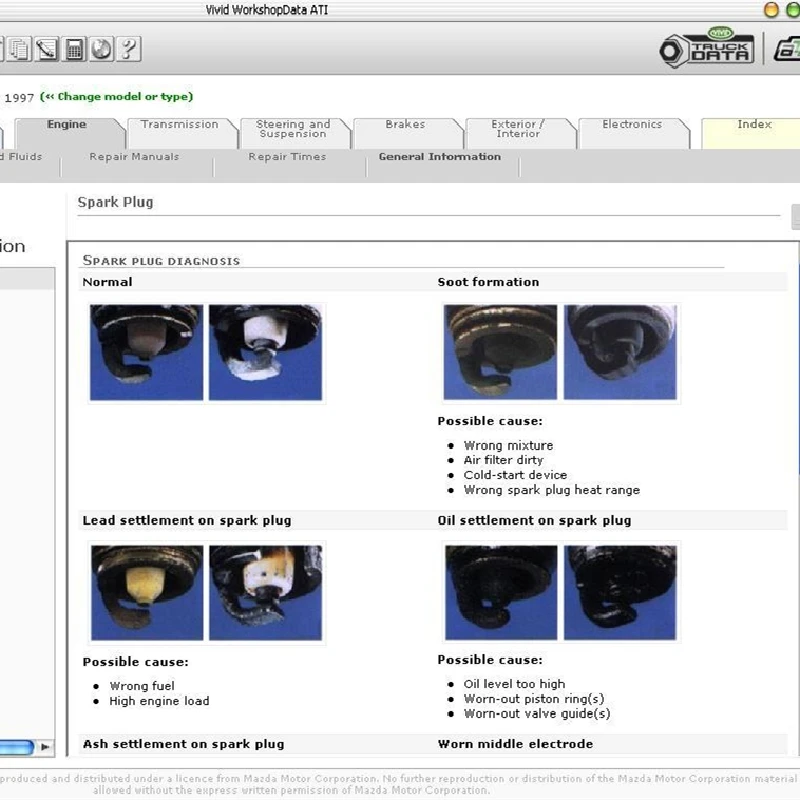
Task: Click the blue horizontal scrollbar thumb
Action: (x=16, y=747)
